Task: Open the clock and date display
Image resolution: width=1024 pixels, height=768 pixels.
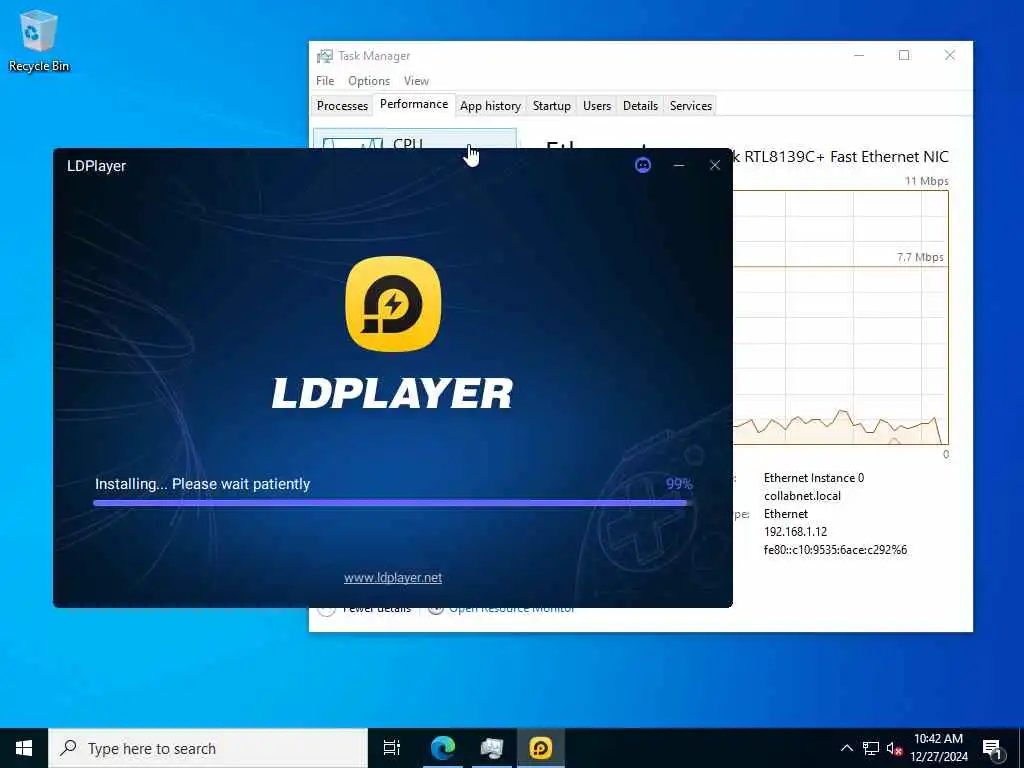Action: click(938, 748)
